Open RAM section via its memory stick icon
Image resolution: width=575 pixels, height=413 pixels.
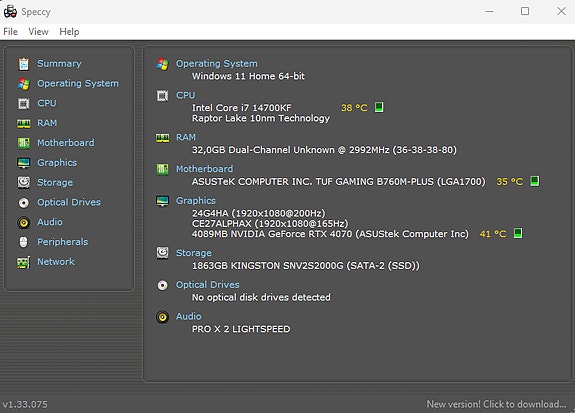(24, 124)
